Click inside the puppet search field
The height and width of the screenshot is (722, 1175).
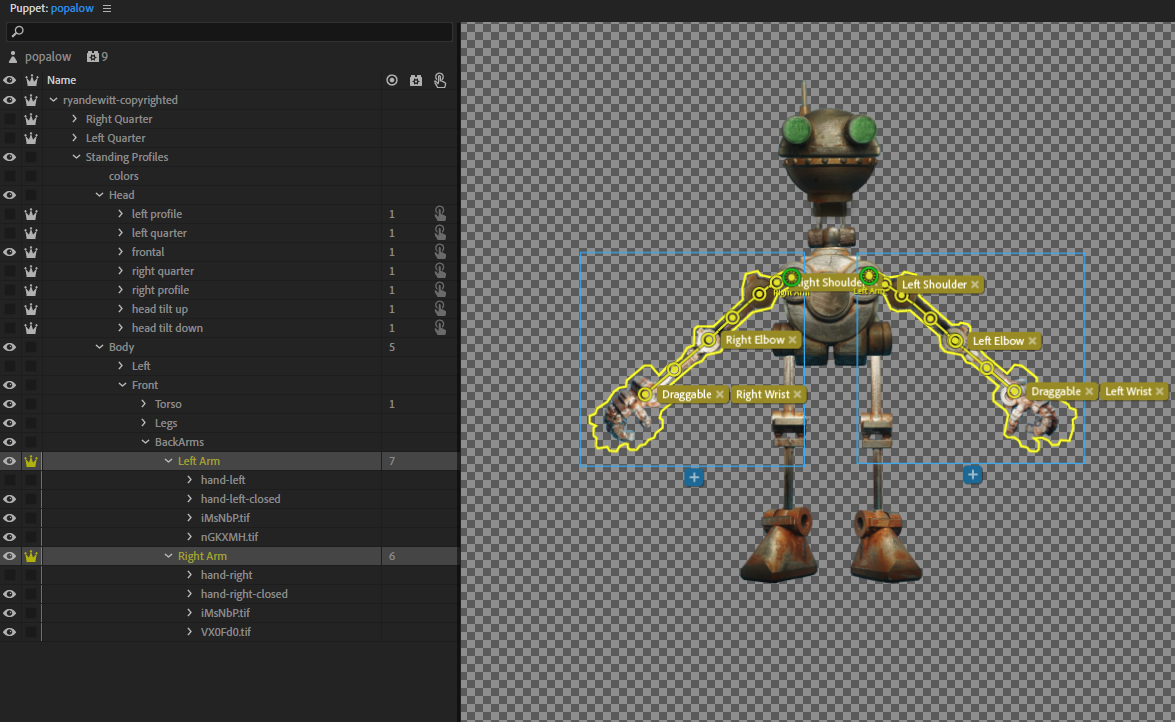230,31
